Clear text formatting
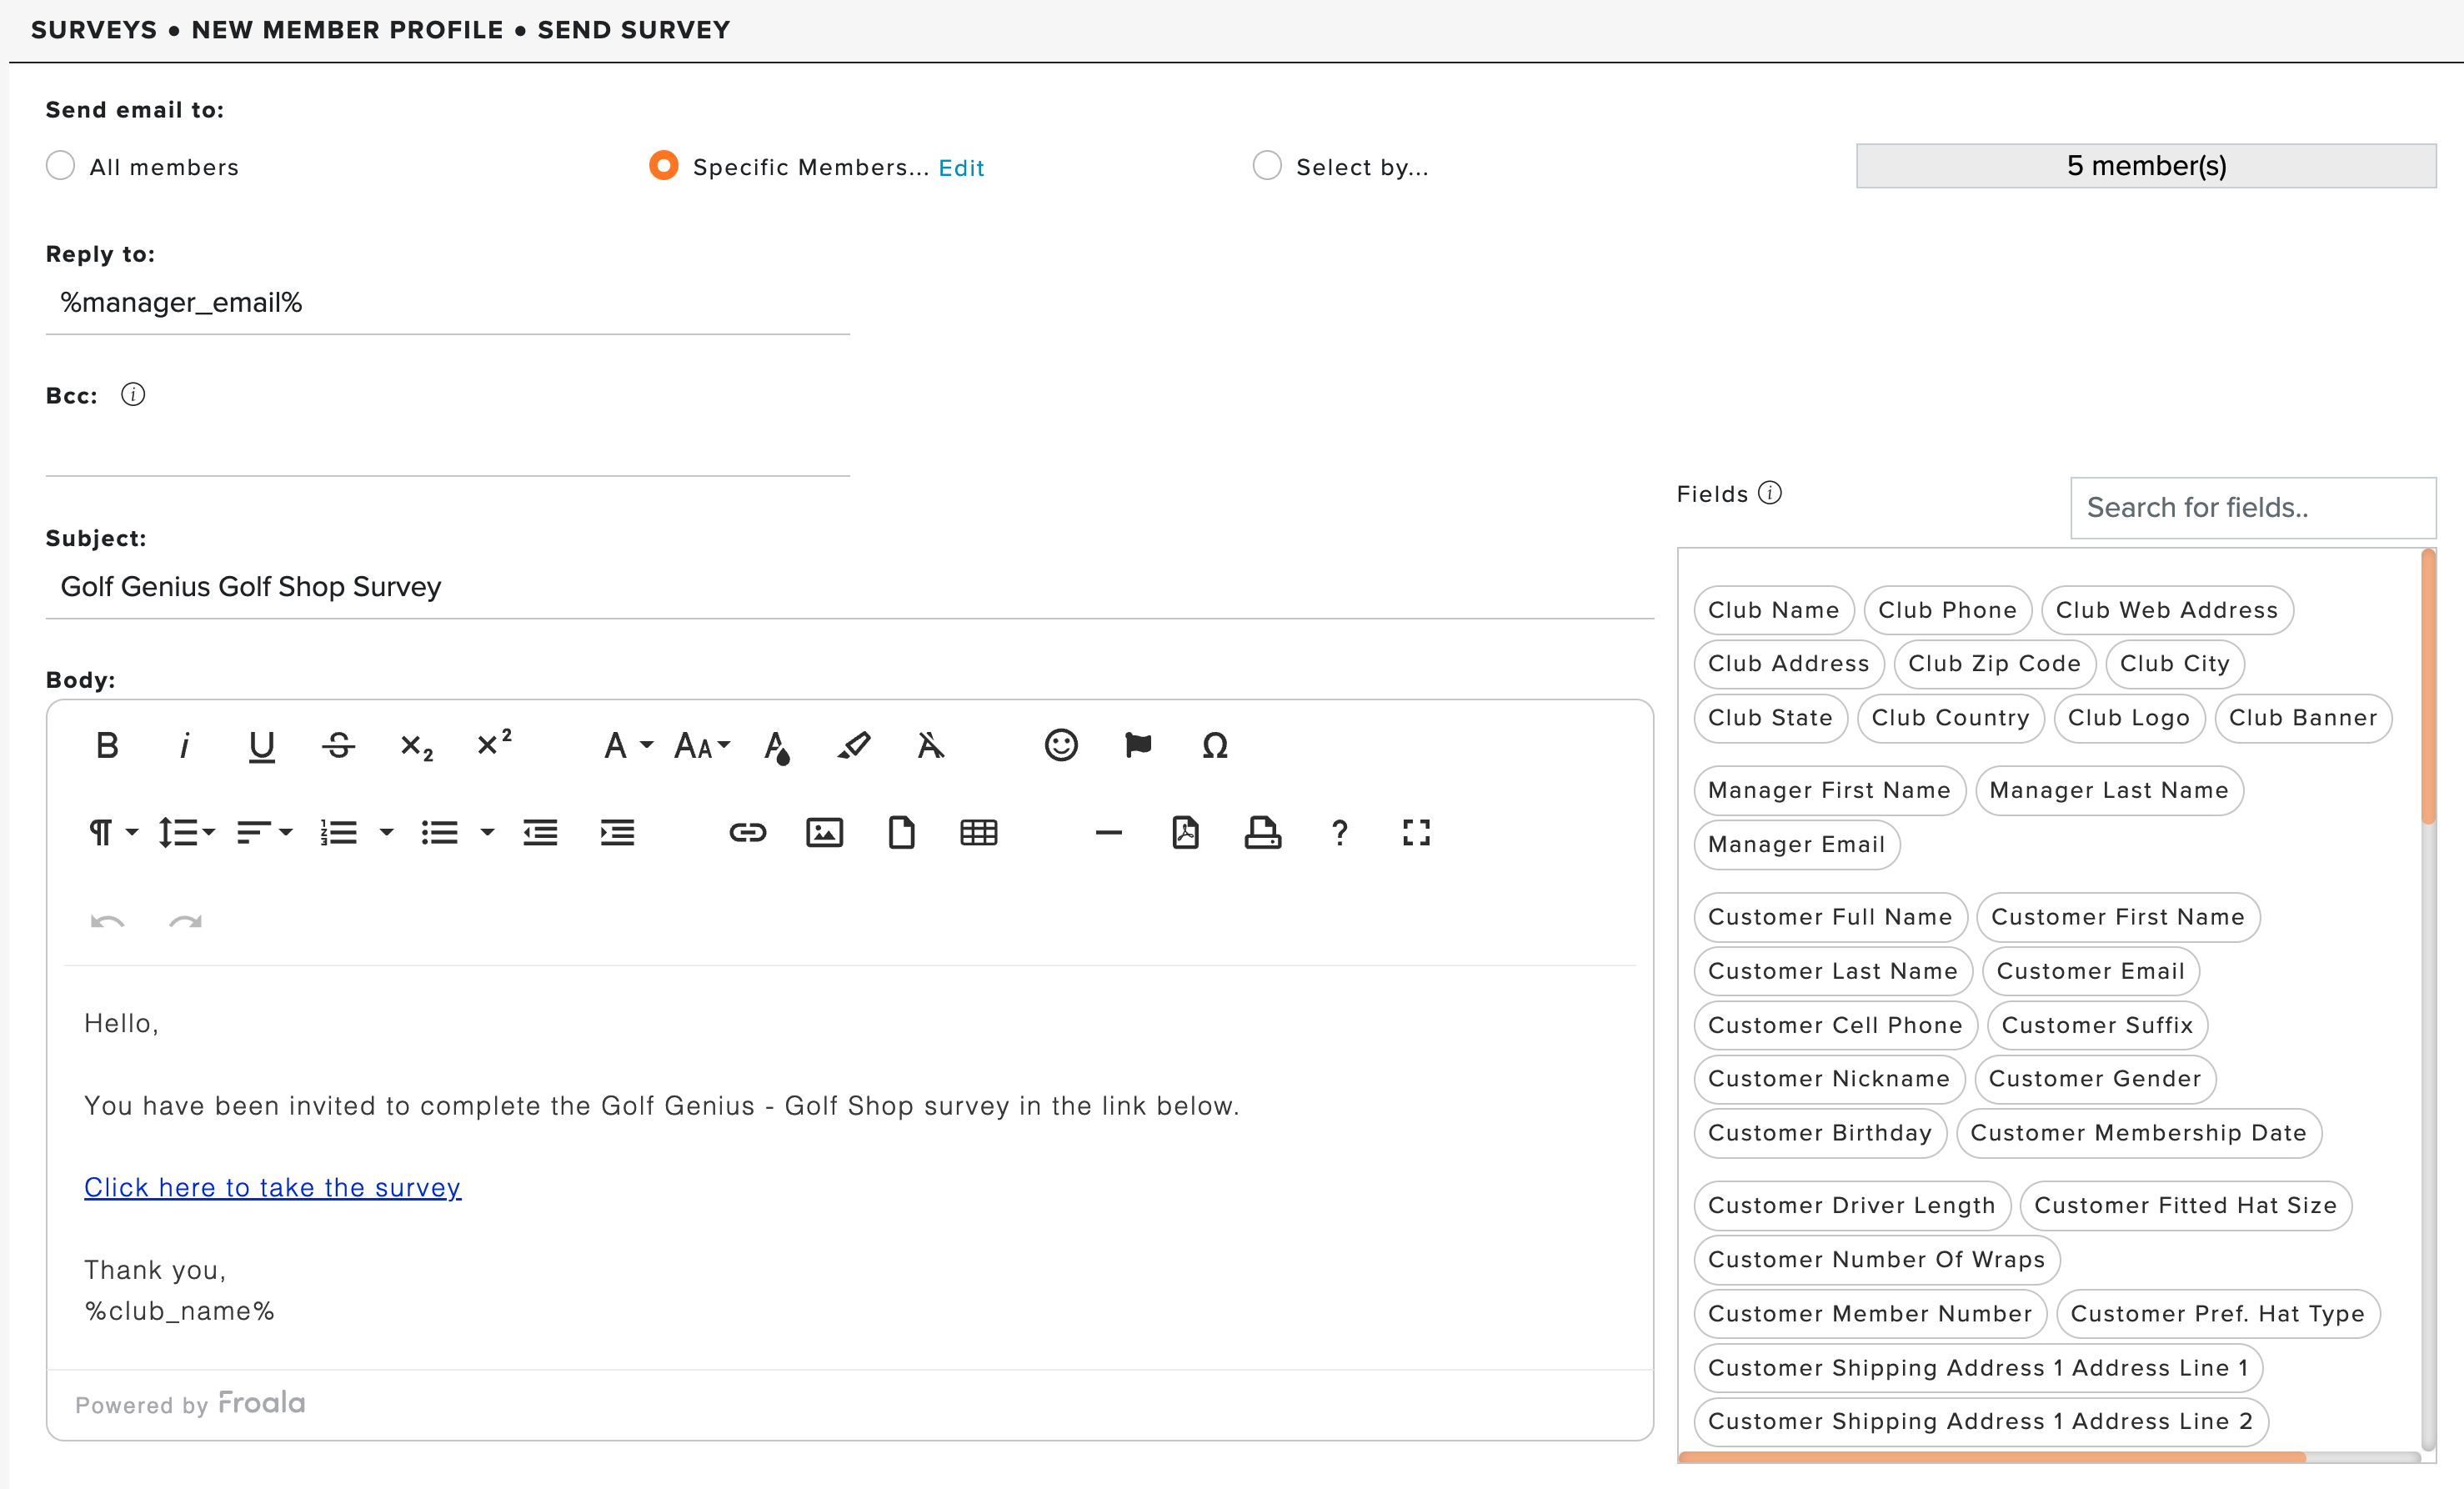This screenshot has height=1489, width=2464. coord(931,746)
